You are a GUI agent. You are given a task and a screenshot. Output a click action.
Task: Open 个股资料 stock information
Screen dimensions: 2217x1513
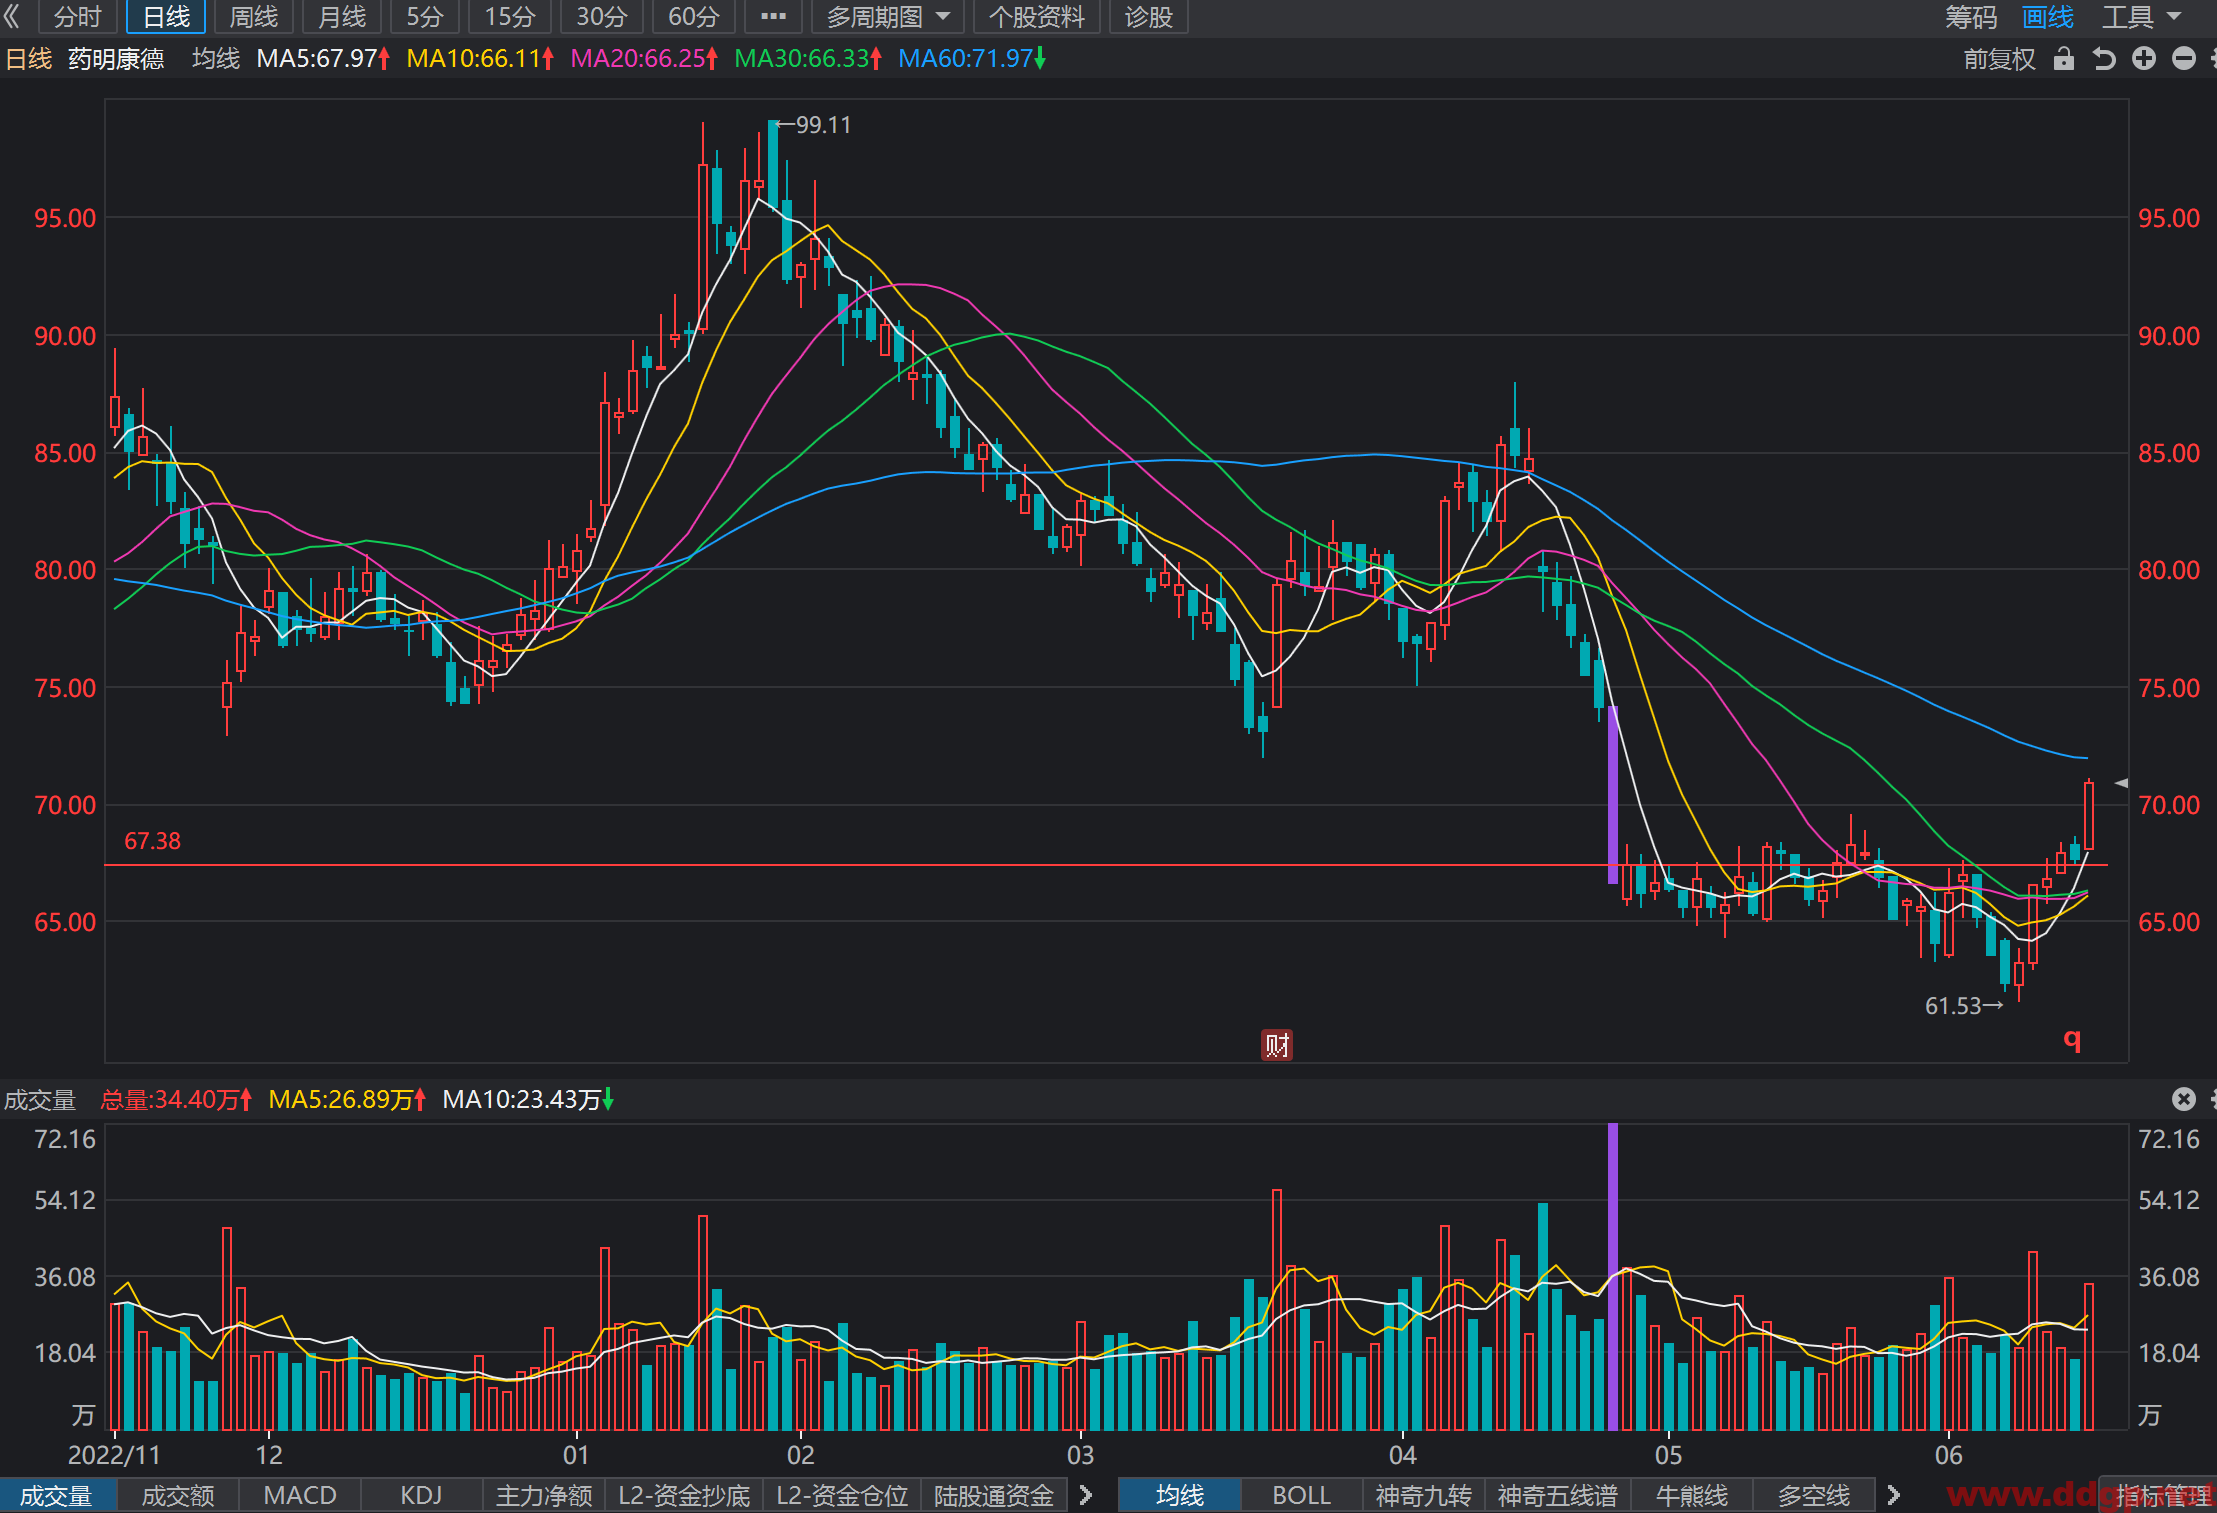pyautogui.click(x=1037, y=17)
